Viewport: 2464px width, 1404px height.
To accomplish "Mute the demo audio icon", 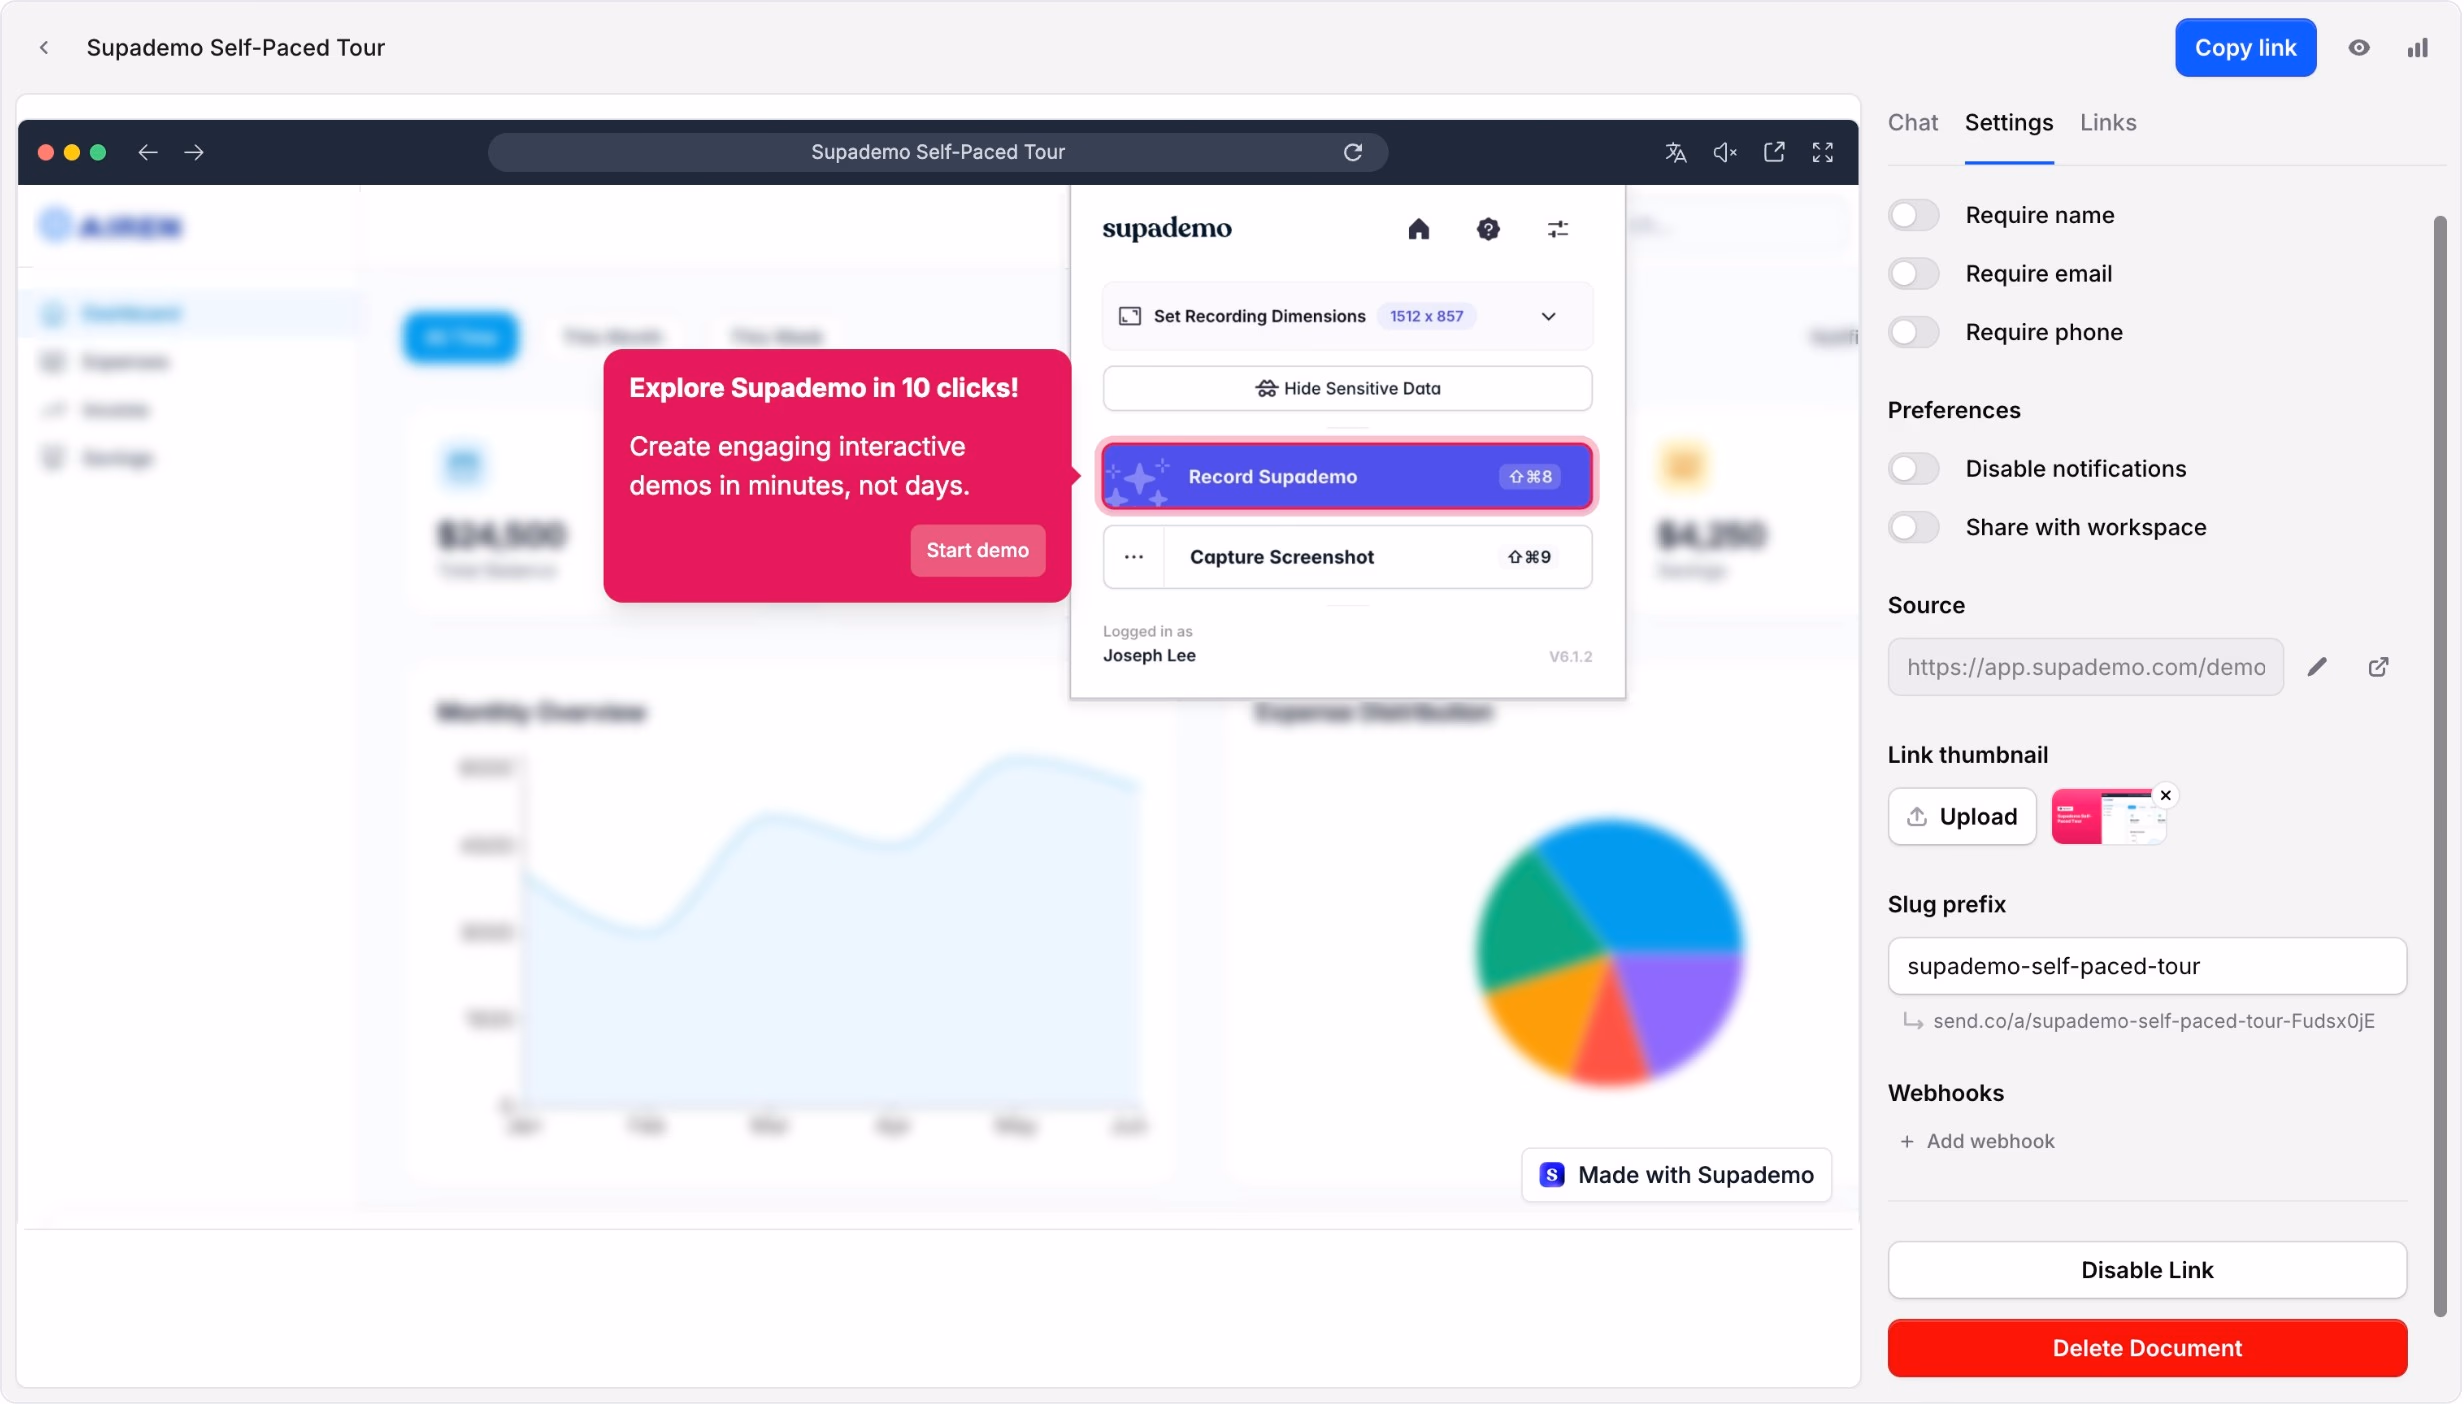I will pos(1725,152).
